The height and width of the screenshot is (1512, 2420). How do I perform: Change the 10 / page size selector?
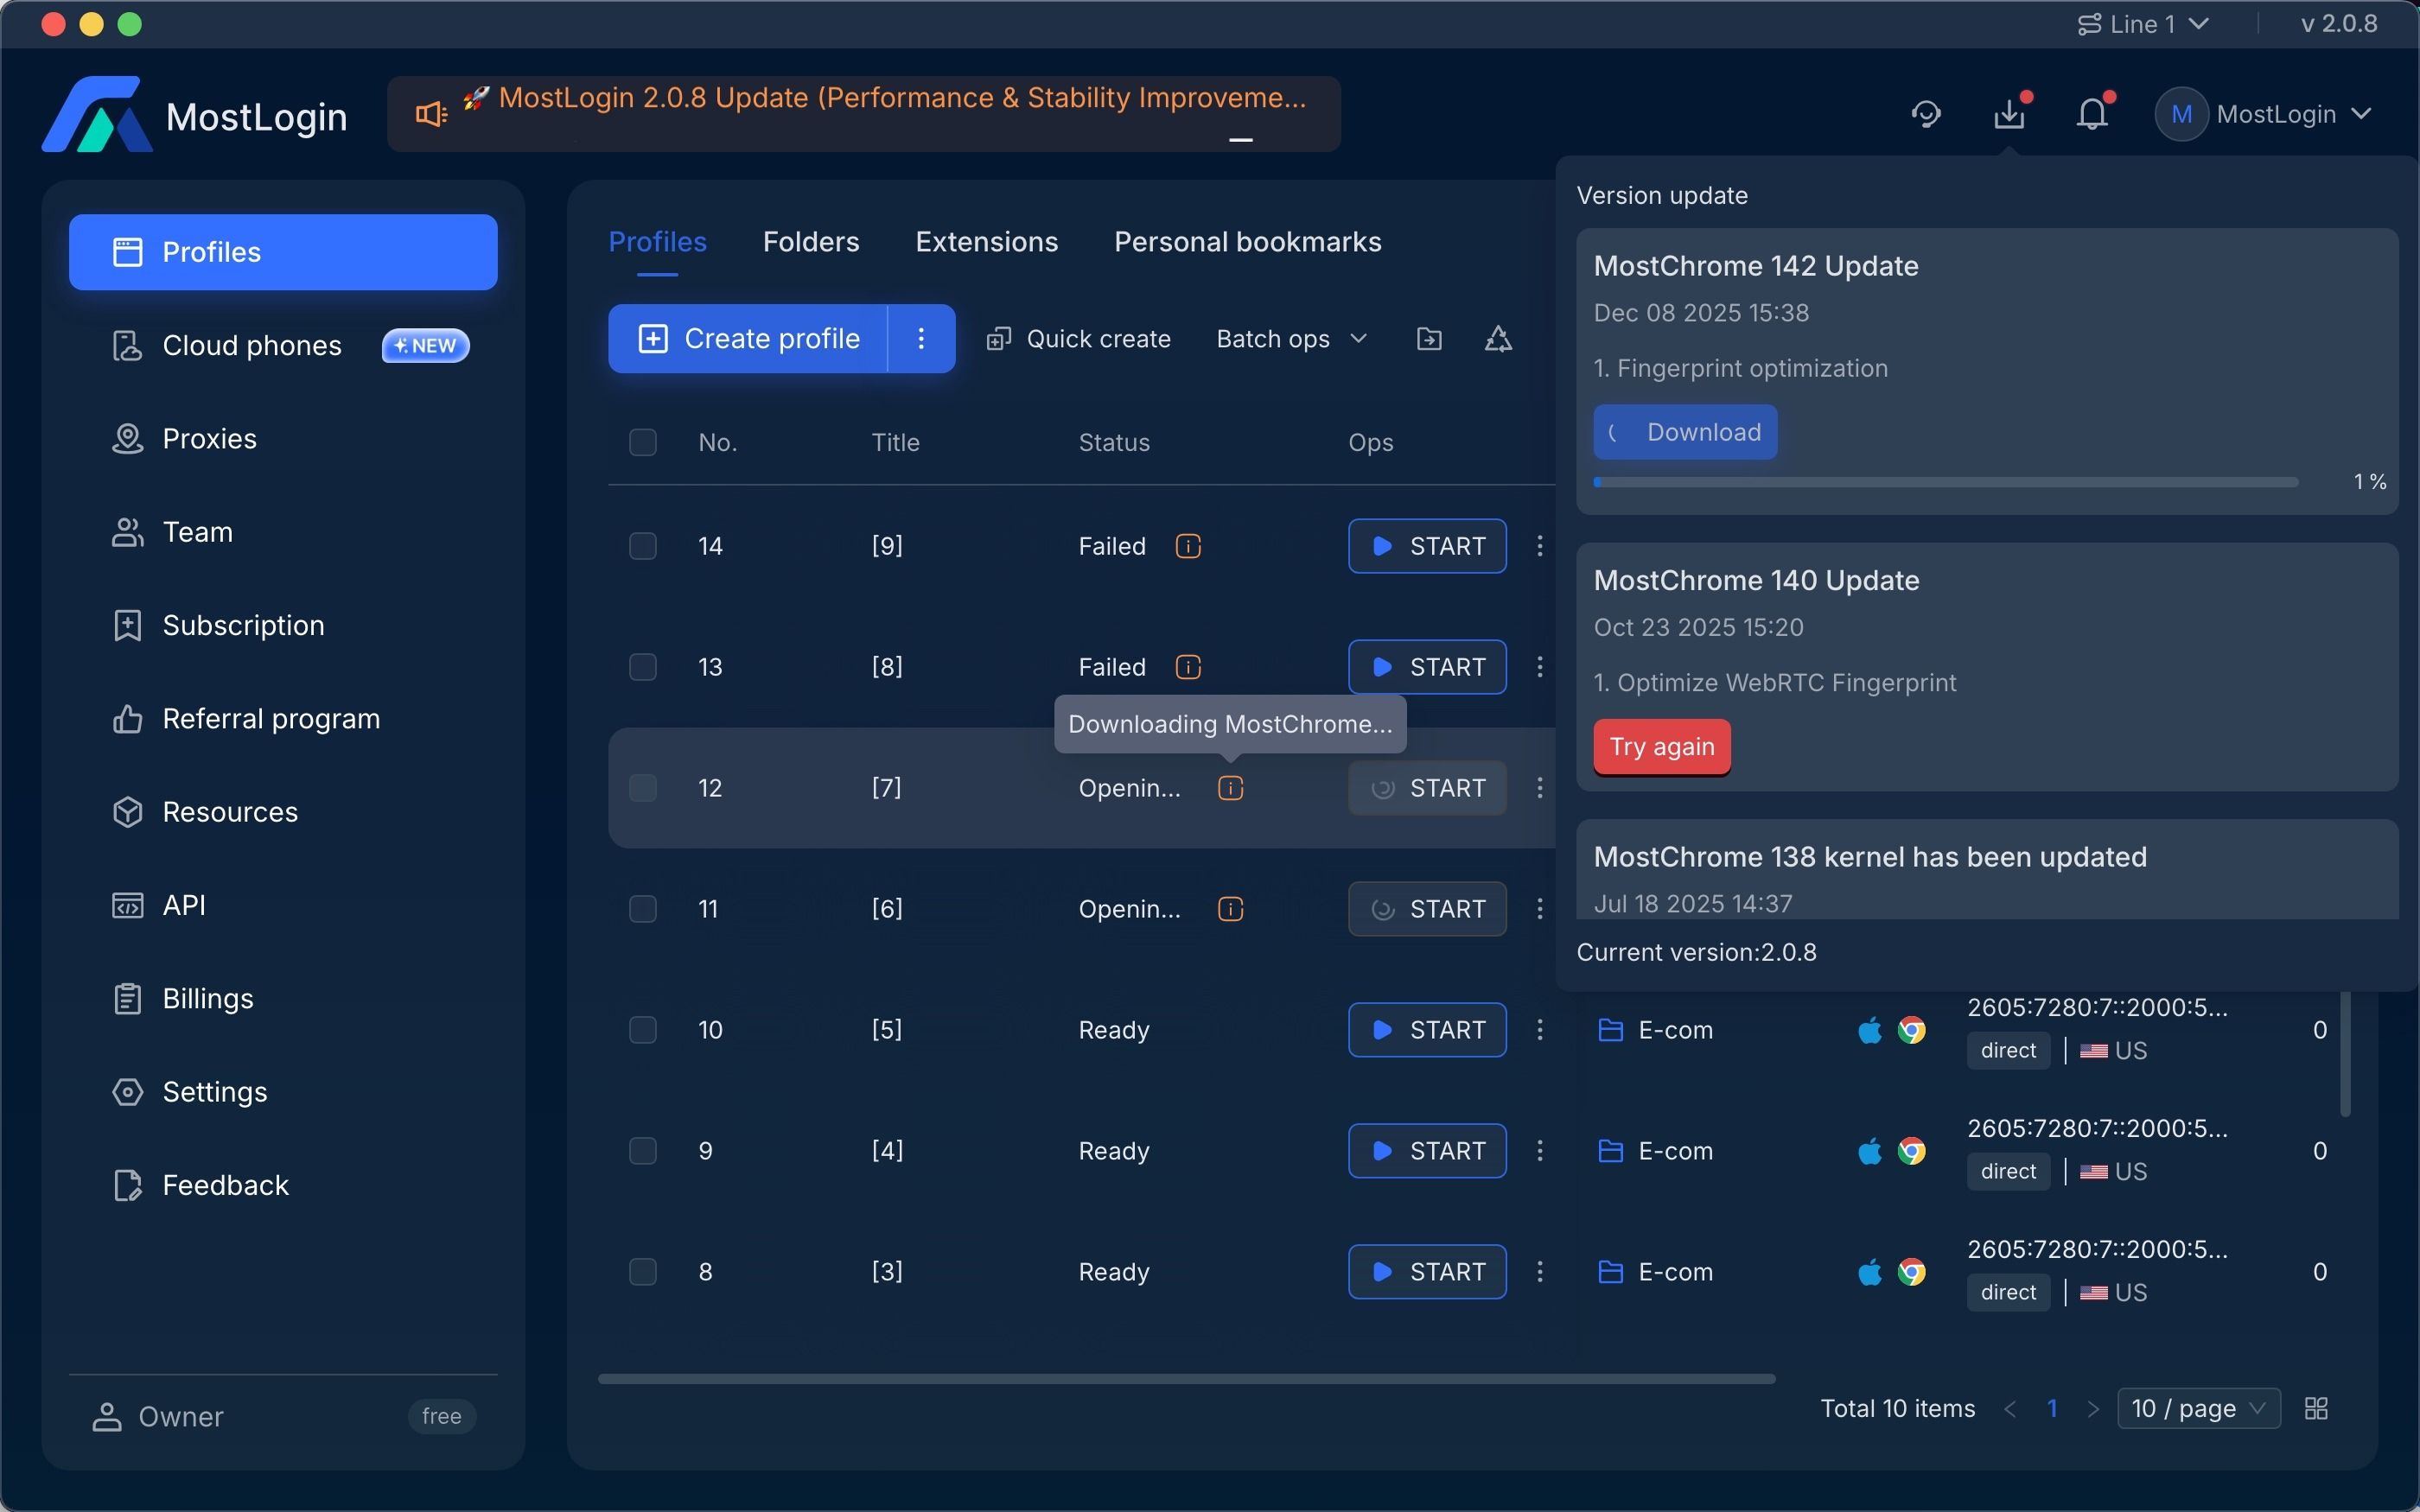2198,1408
